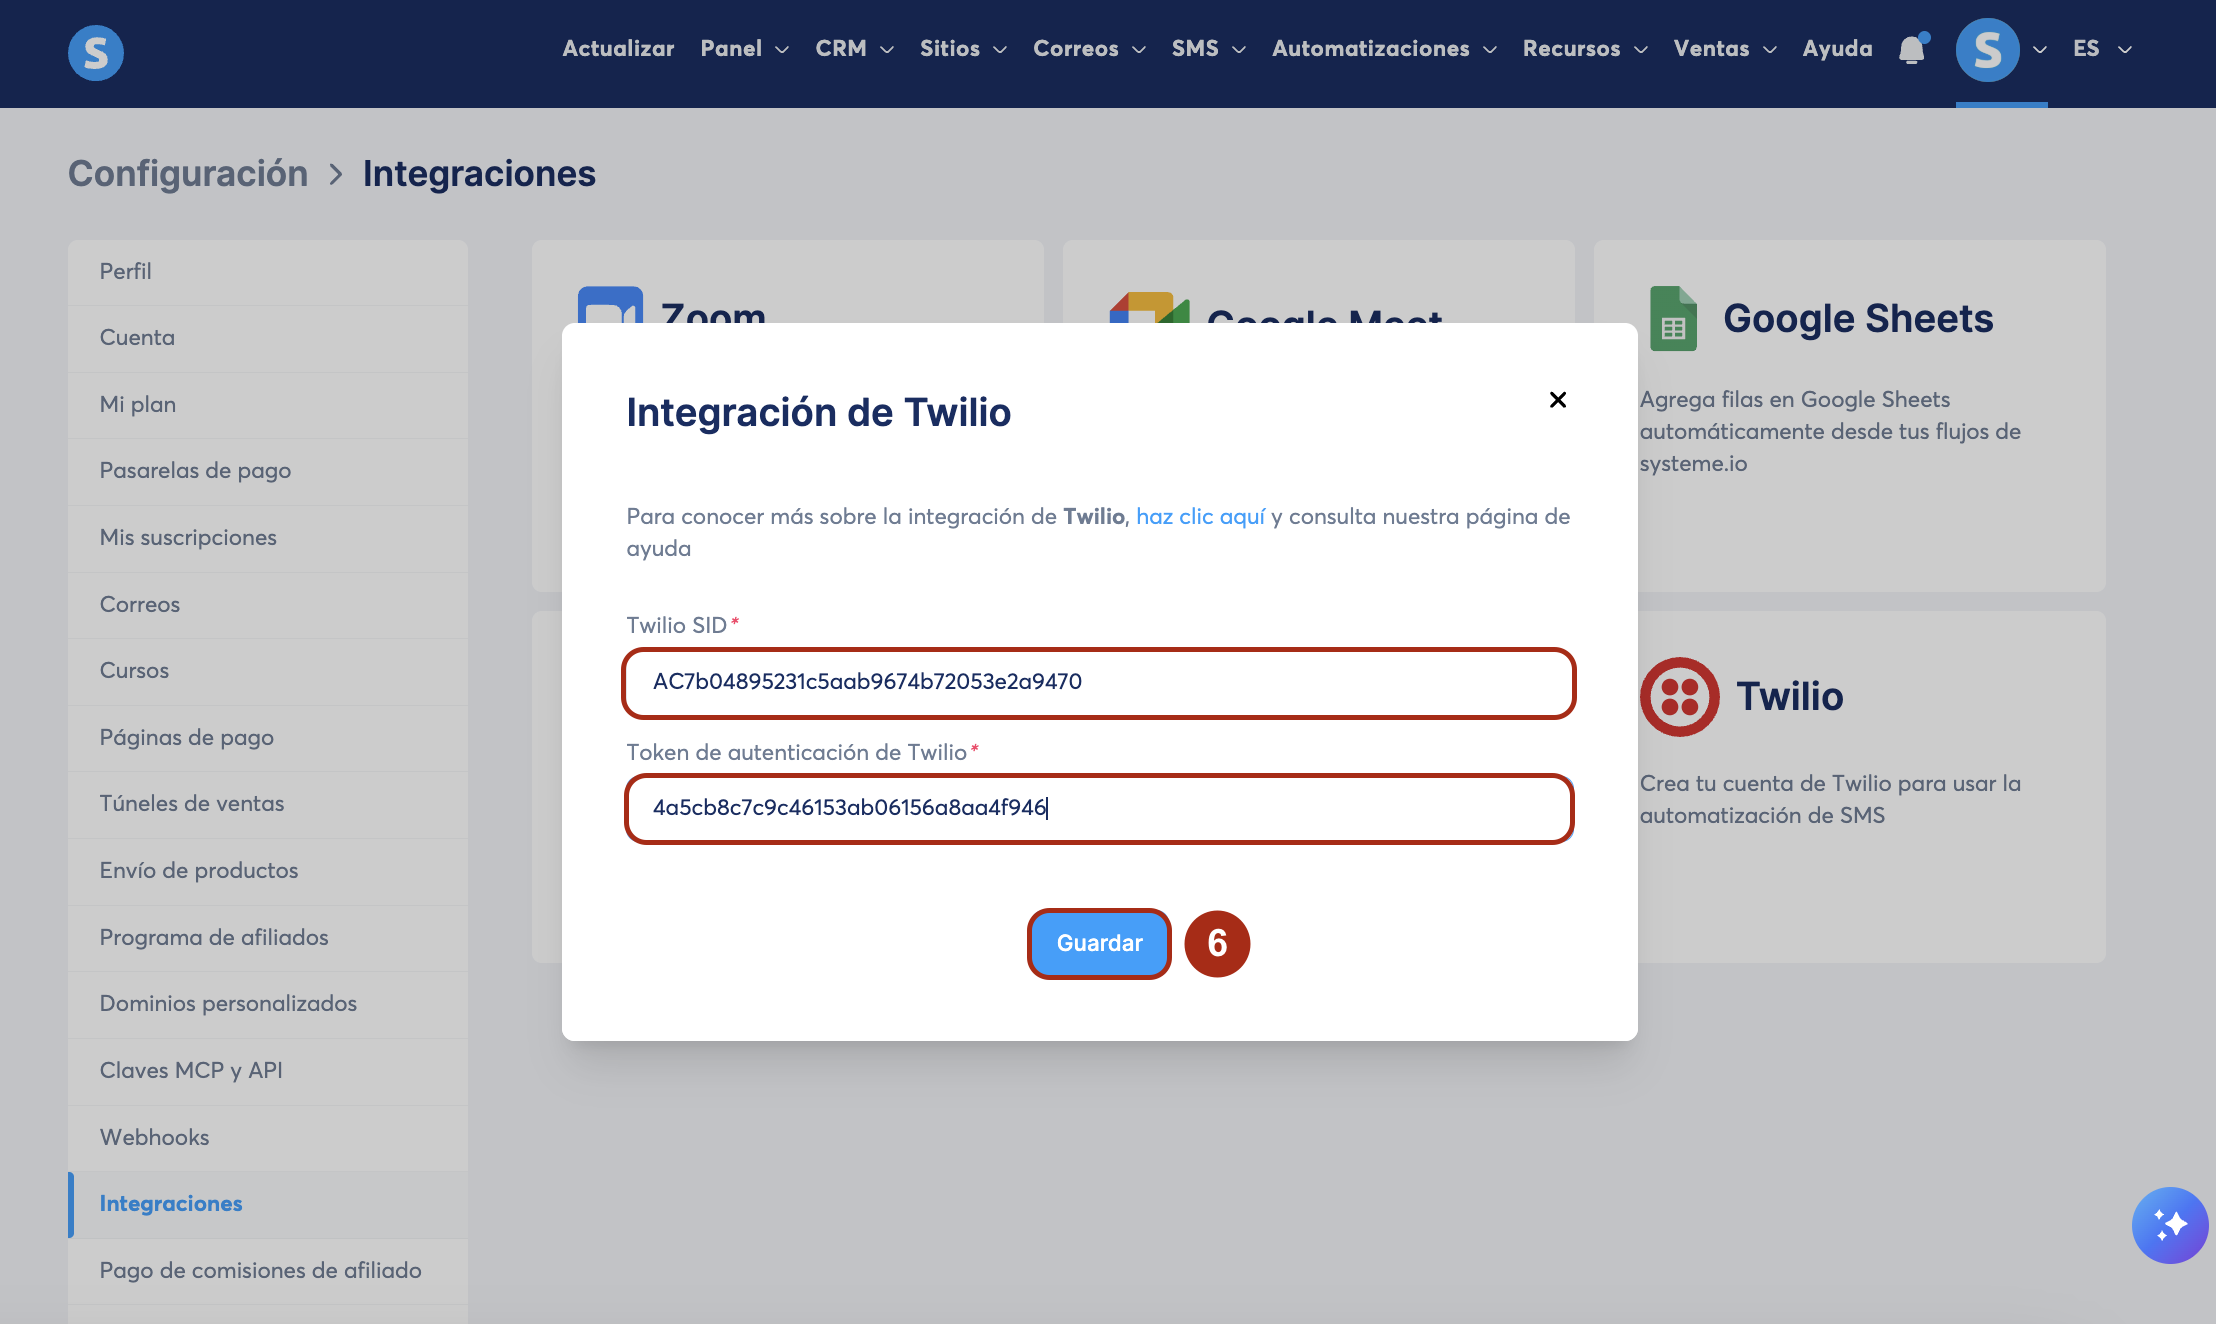The height and width of the screenshot is (1324, 2216).
Task: Open the ES language selector
Action: [x=2103, y=49]
